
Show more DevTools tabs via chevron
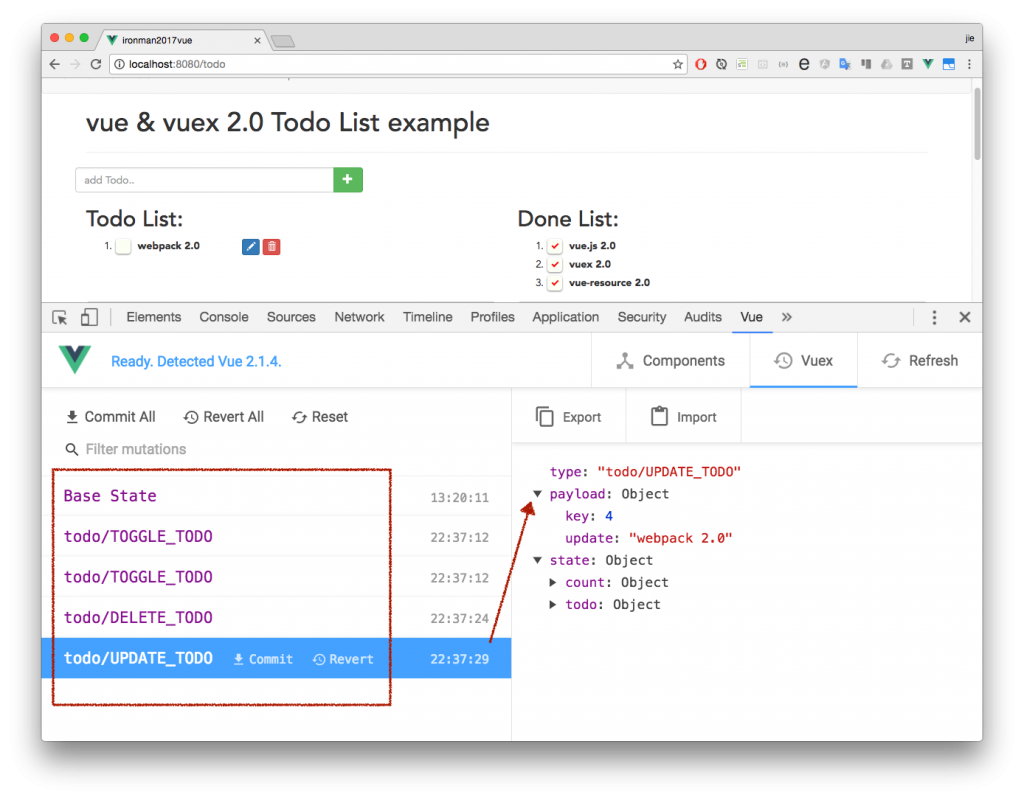(786, 317)
